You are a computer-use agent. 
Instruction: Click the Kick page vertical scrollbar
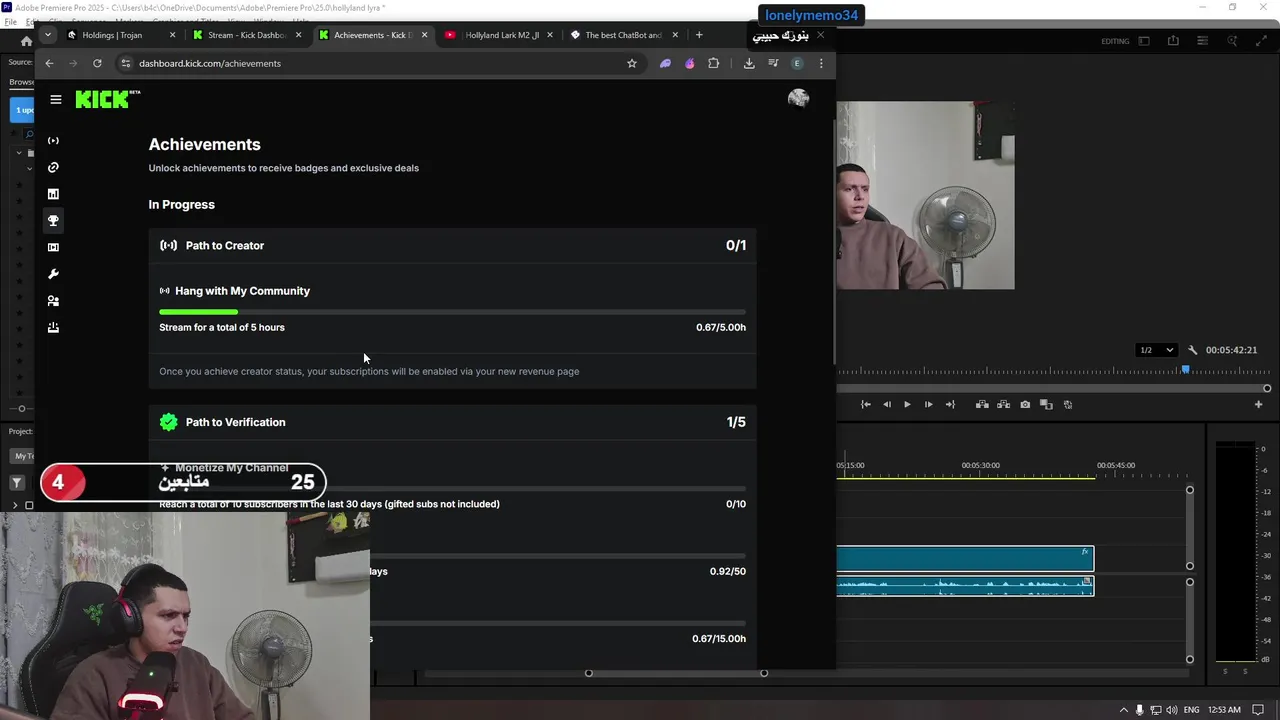[x=834, y=240]
